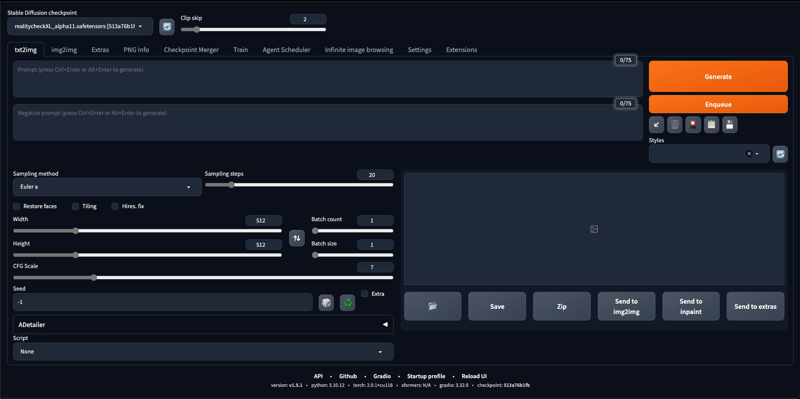Image resolution: width=800 pixels, height=399 pixels.
Task: Click the Enqueue button
Action: click(718, 104)
